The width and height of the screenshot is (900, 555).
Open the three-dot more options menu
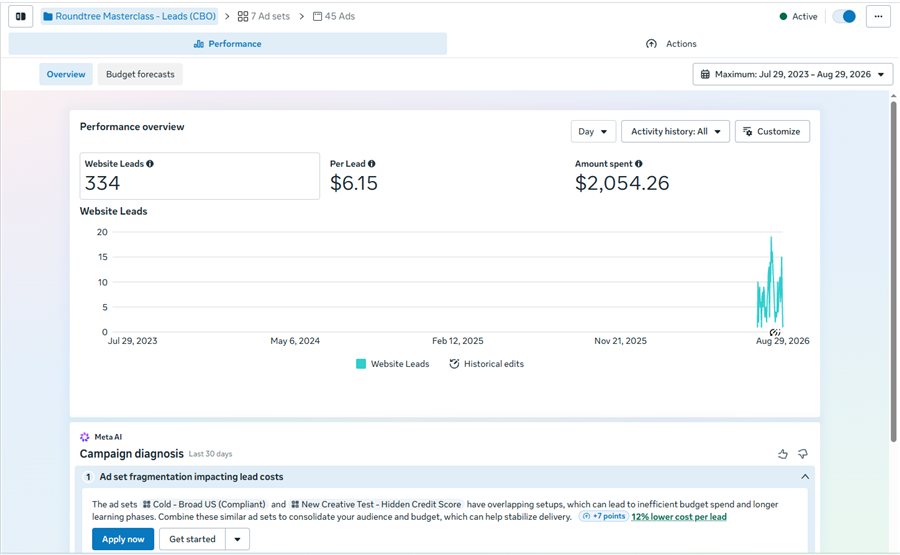[x=878, y=16]
